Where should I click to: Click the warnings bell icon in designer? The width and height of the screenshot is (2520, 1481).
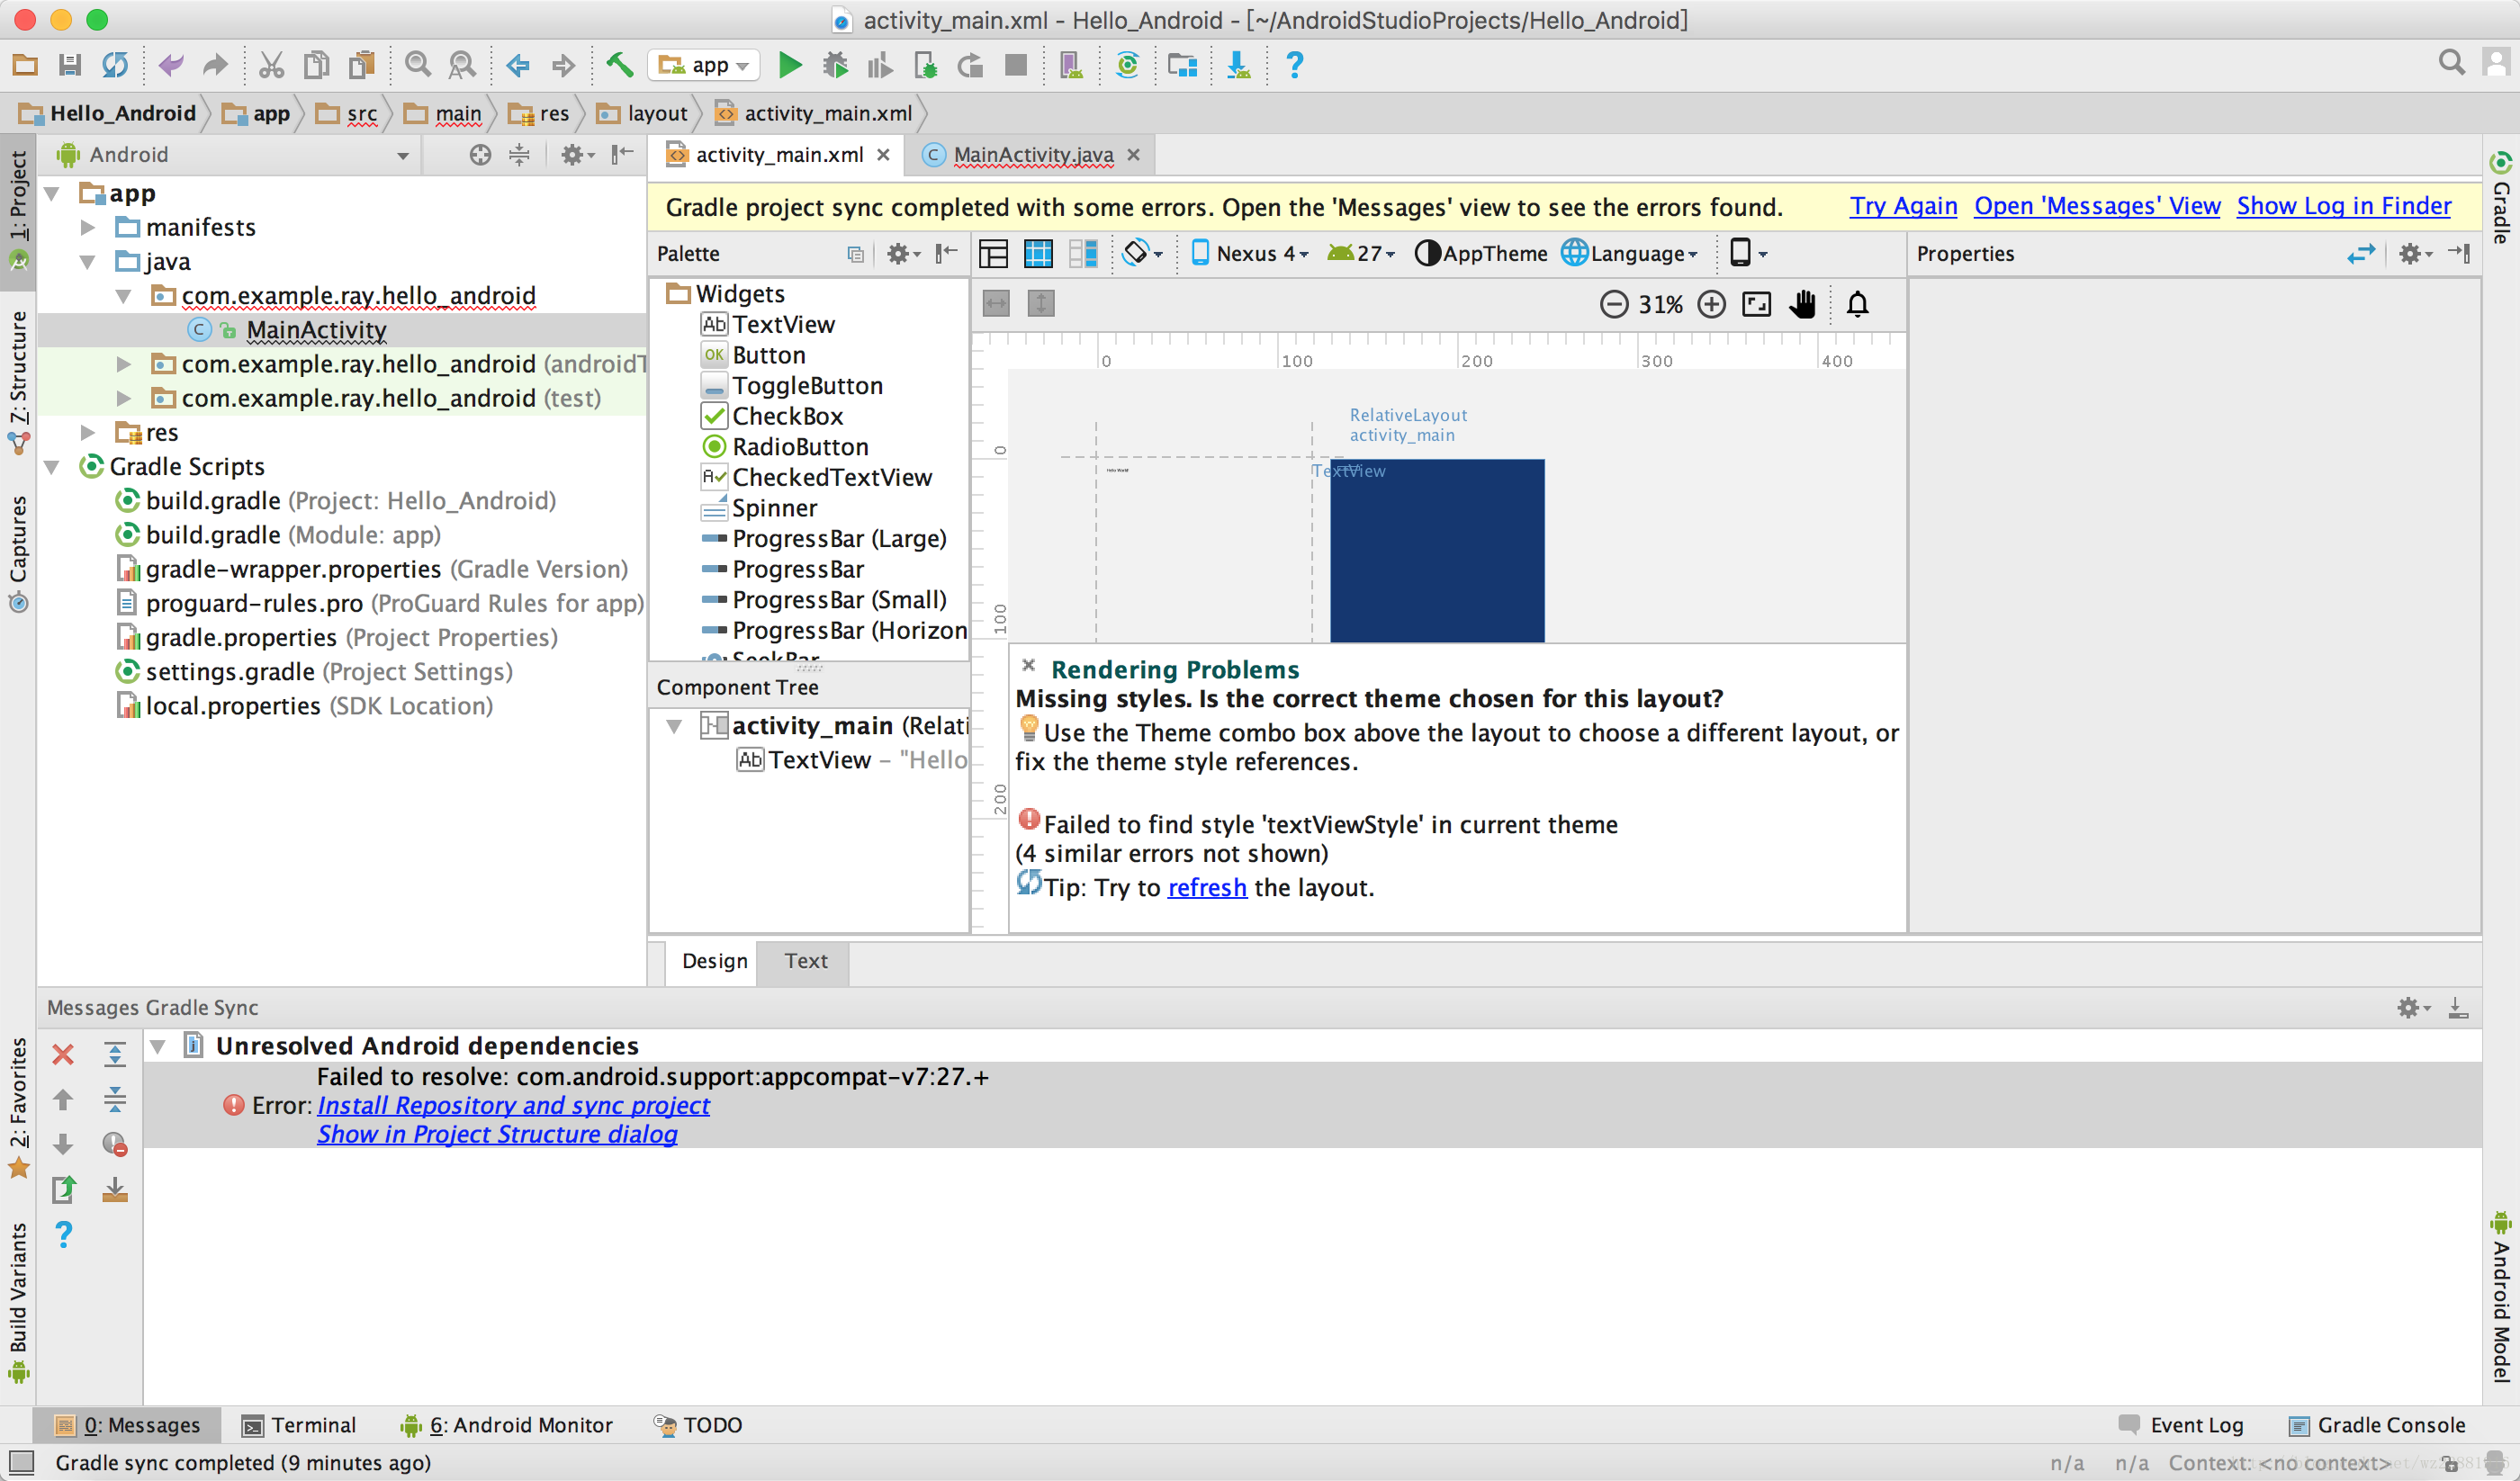point(1858,304)
